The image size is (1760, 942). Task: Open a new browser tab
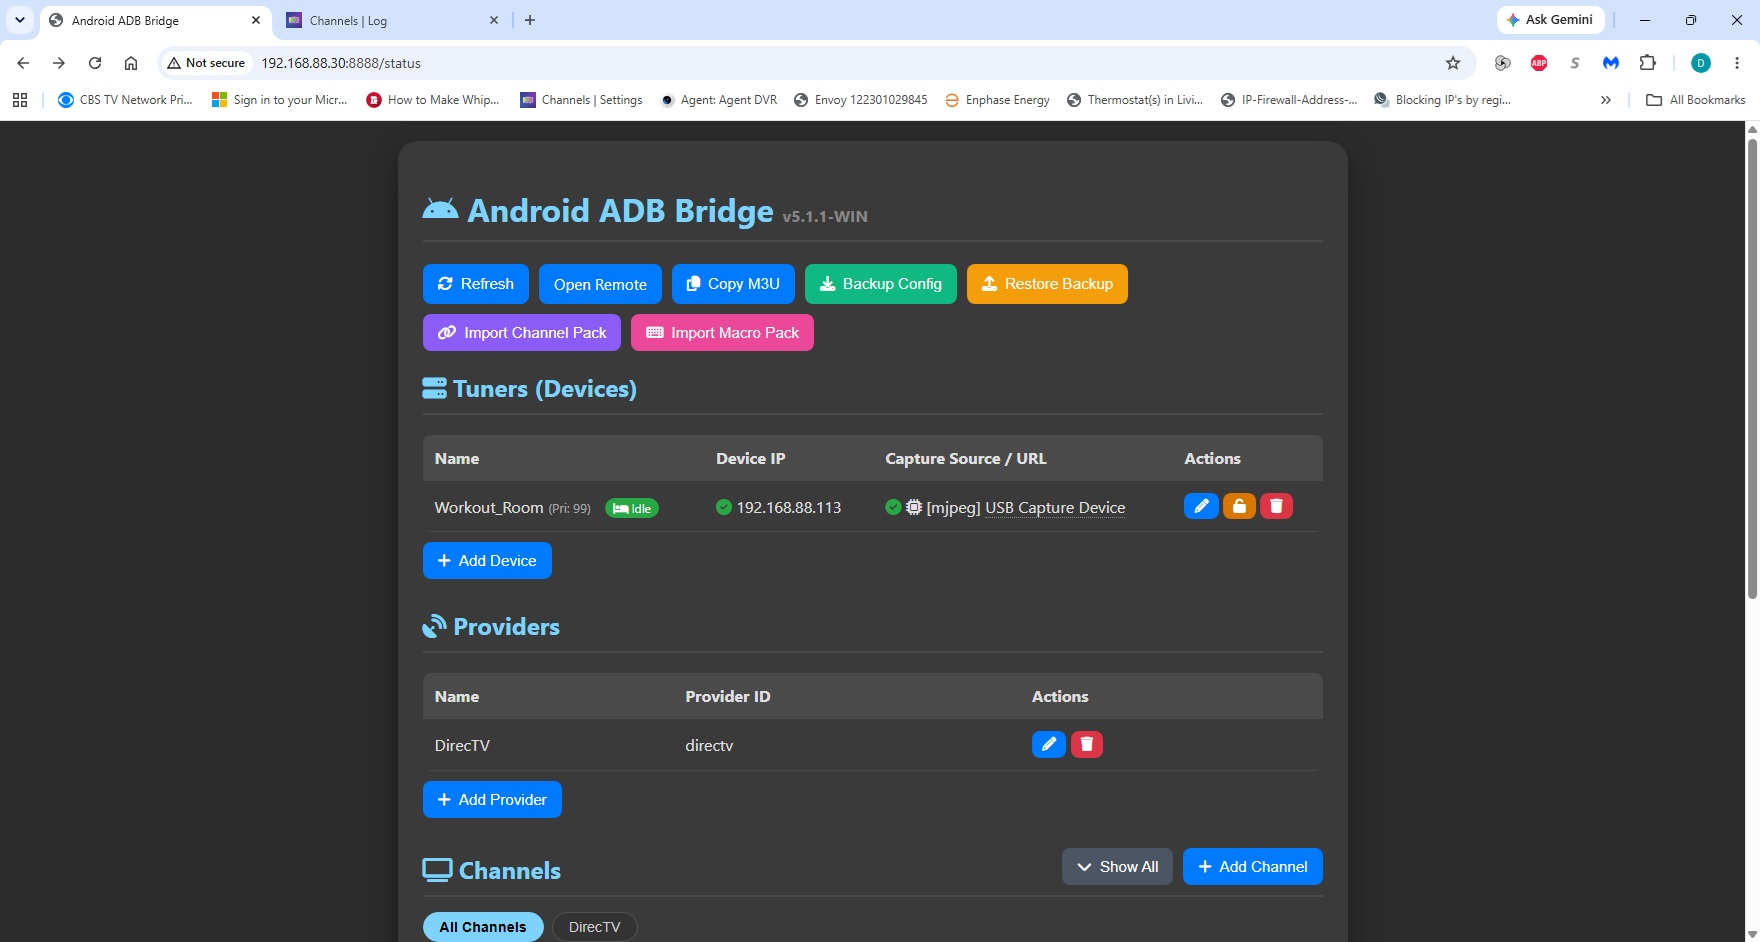click(530, 20)
